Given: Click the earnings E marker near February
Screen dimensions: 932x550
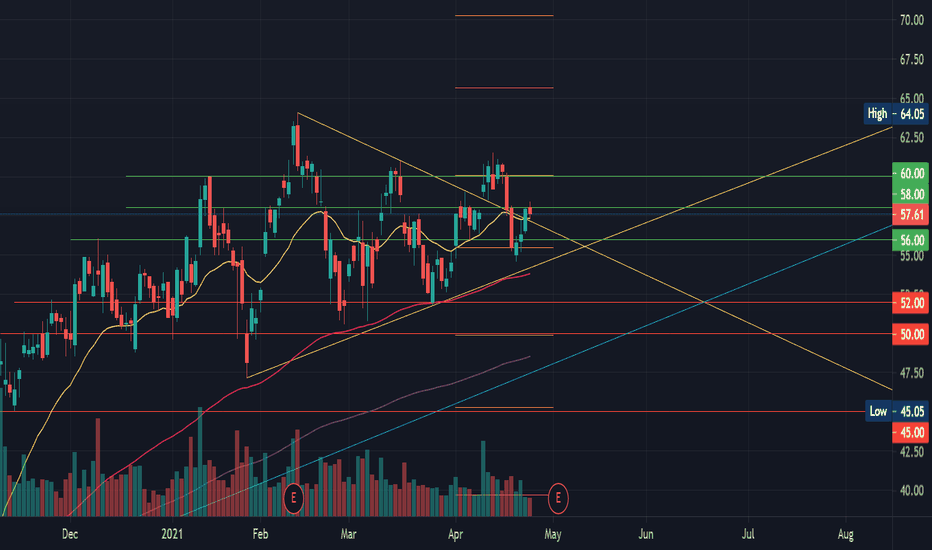Looking at the screenshot, I should click(294, 498).
